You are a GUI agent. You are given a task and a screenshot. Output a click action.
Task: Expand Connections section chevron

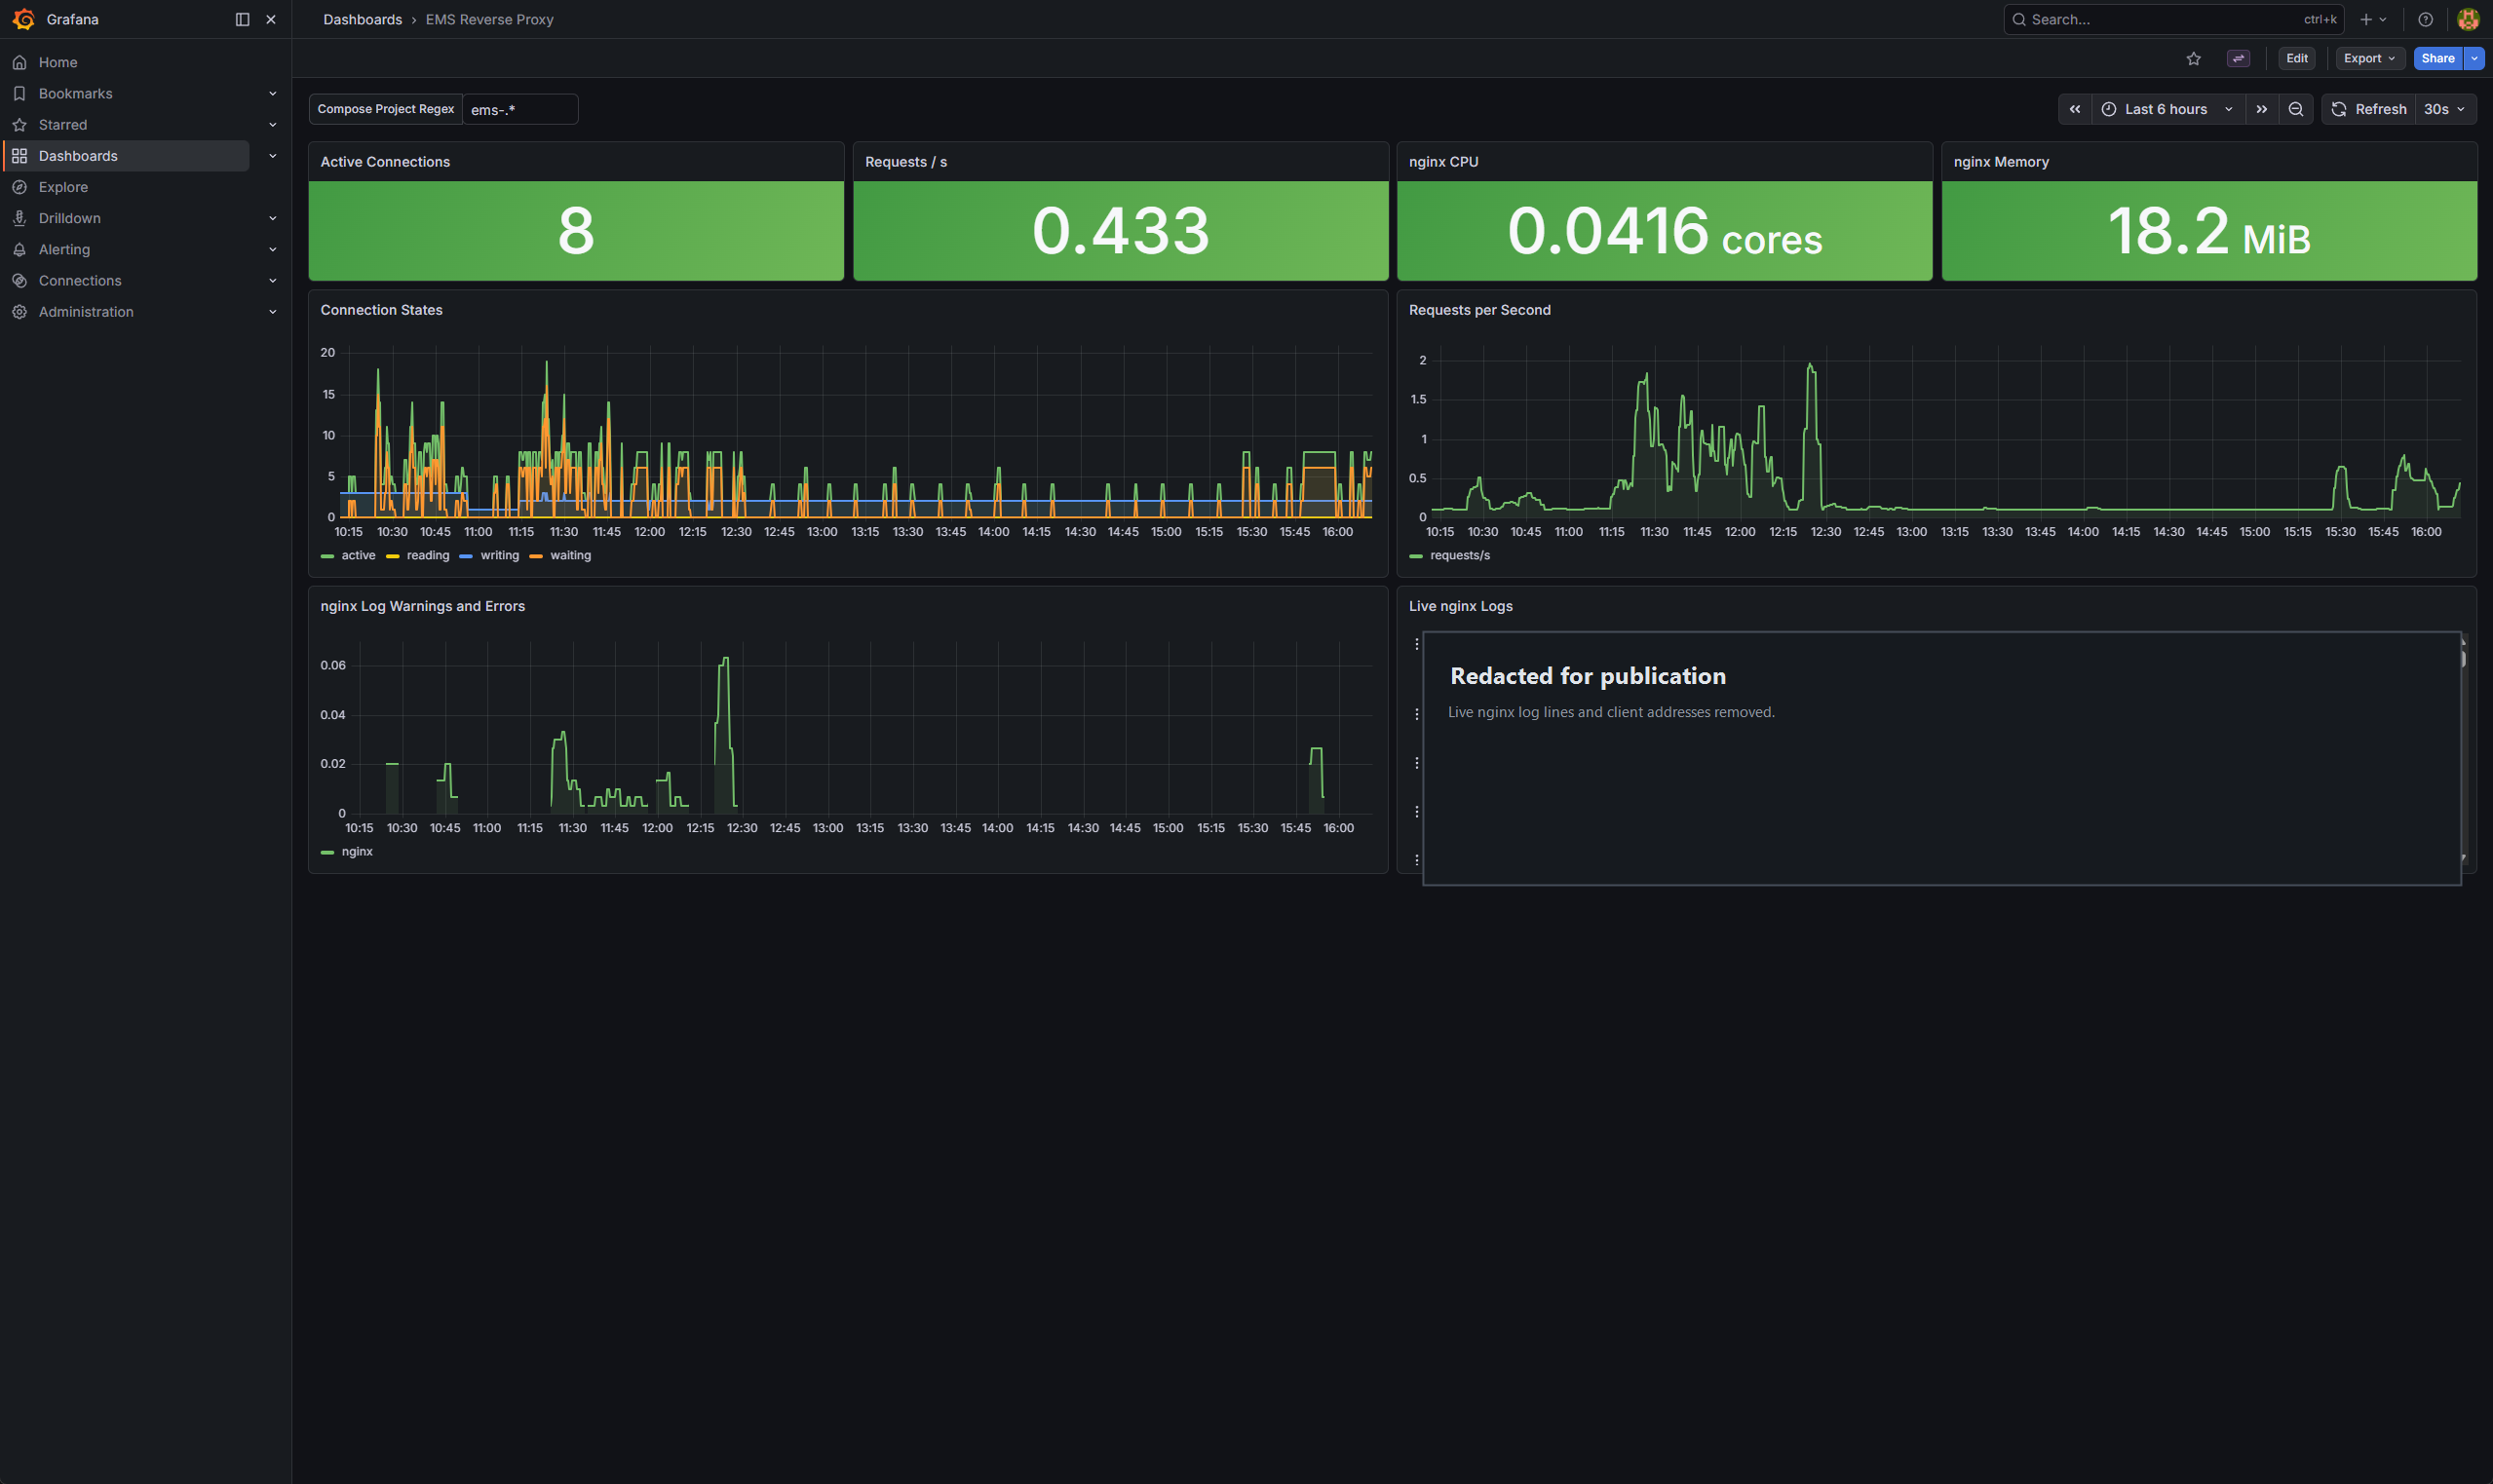272,281
